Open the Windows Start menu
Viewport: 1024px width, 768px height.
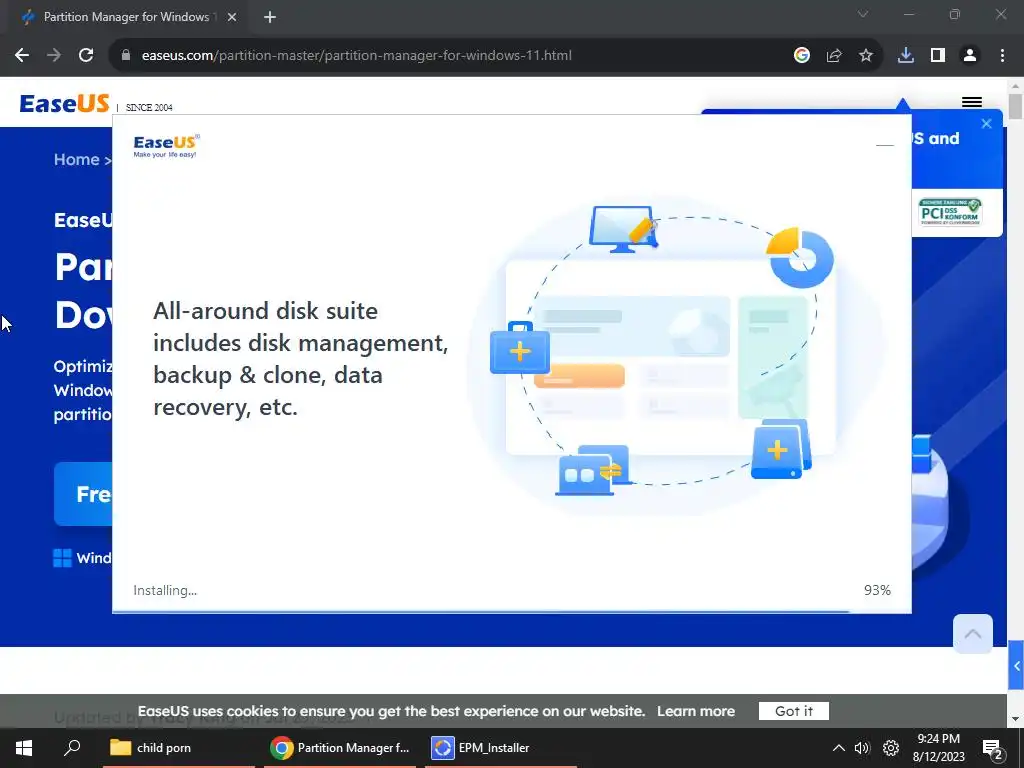pyautogui.click(x=24, y=748)
